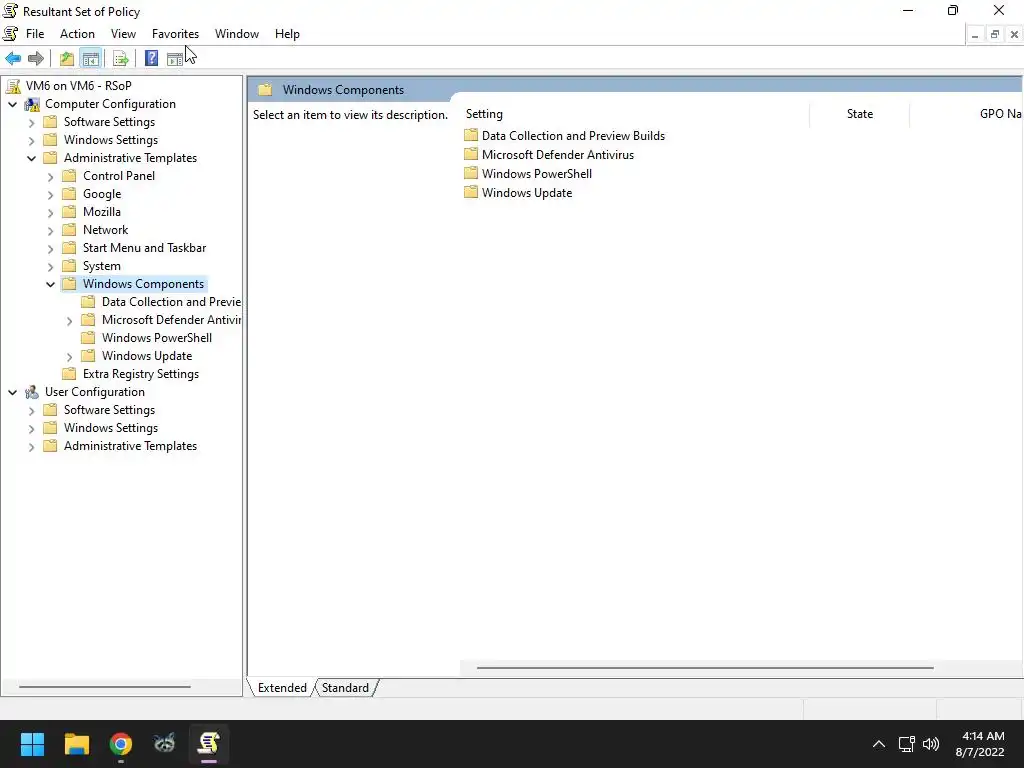The width and height of the screenshot is (1024, 768).
Task: Open File Explorer from taskbar
Action: (x=76, y=744)
